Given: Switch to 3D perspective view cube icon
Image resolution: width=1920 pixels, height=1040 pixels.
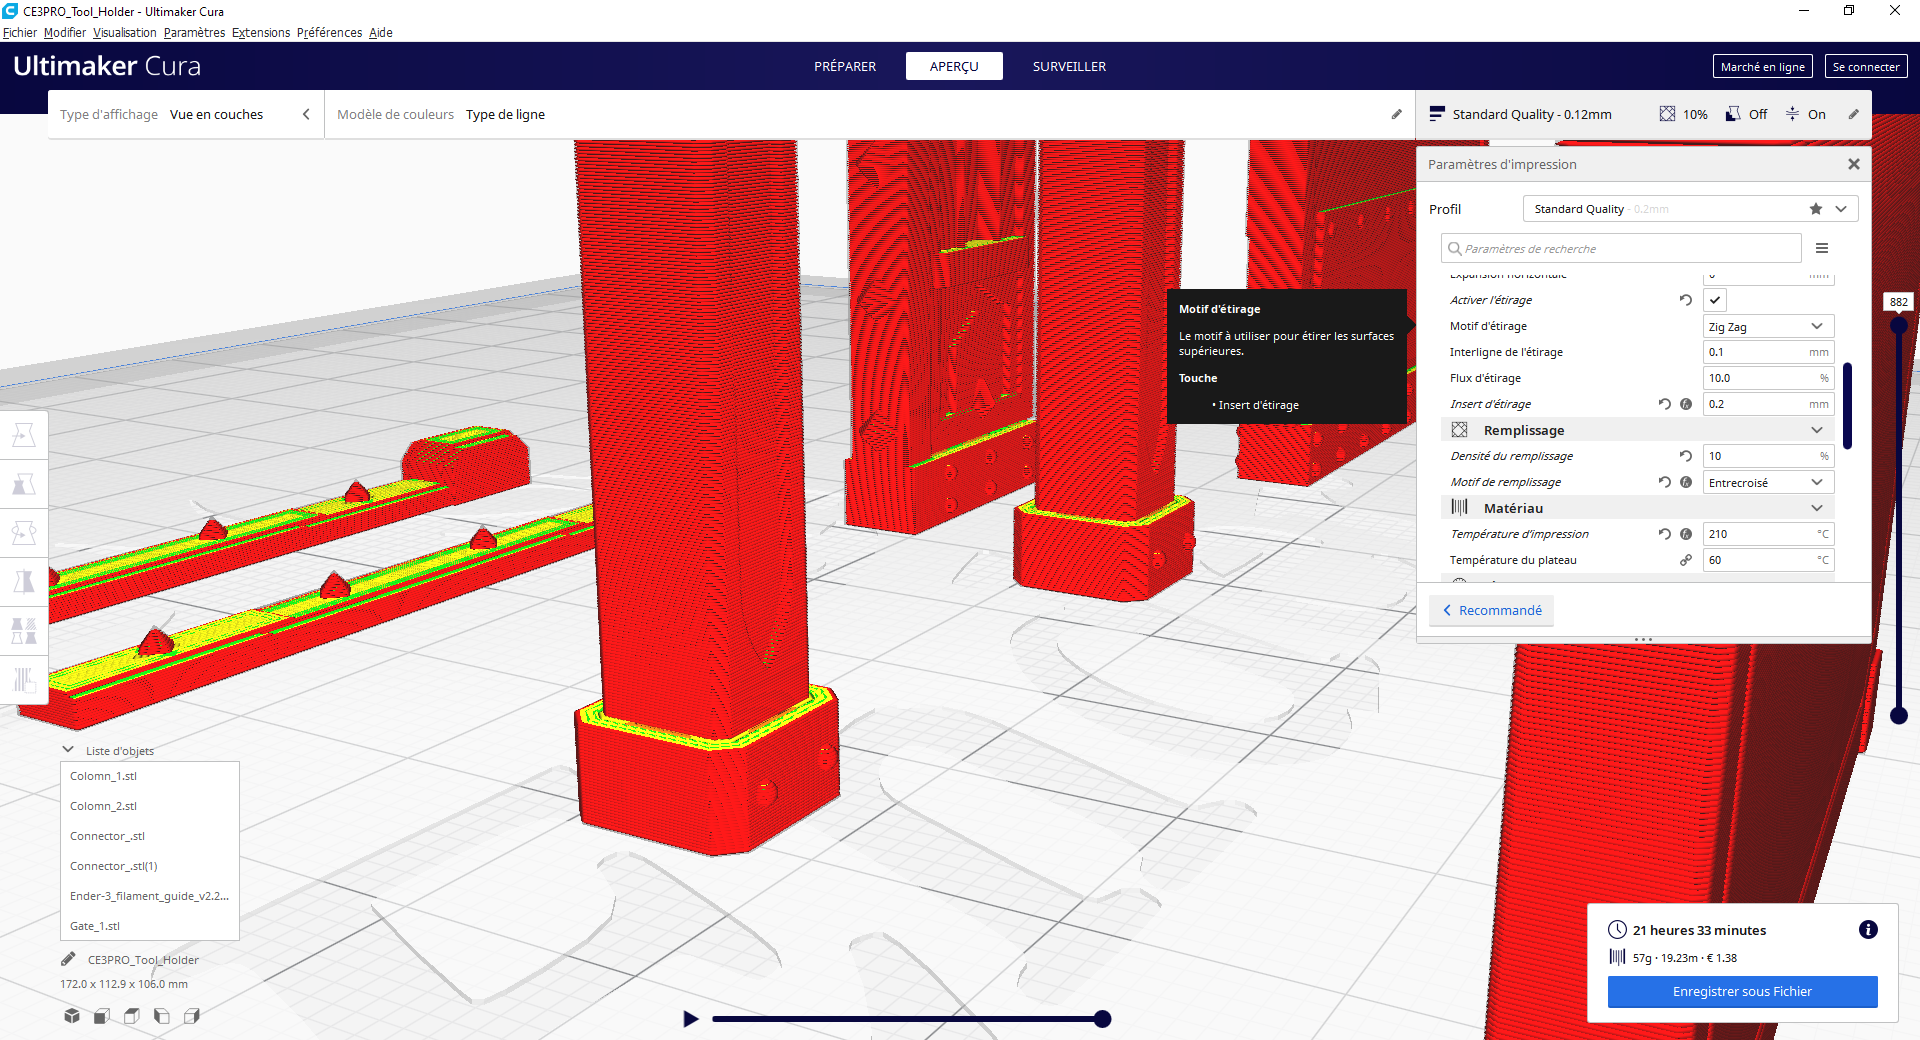Looking at the screenshot, I should pyautogui.click(x=72, y=1016).
